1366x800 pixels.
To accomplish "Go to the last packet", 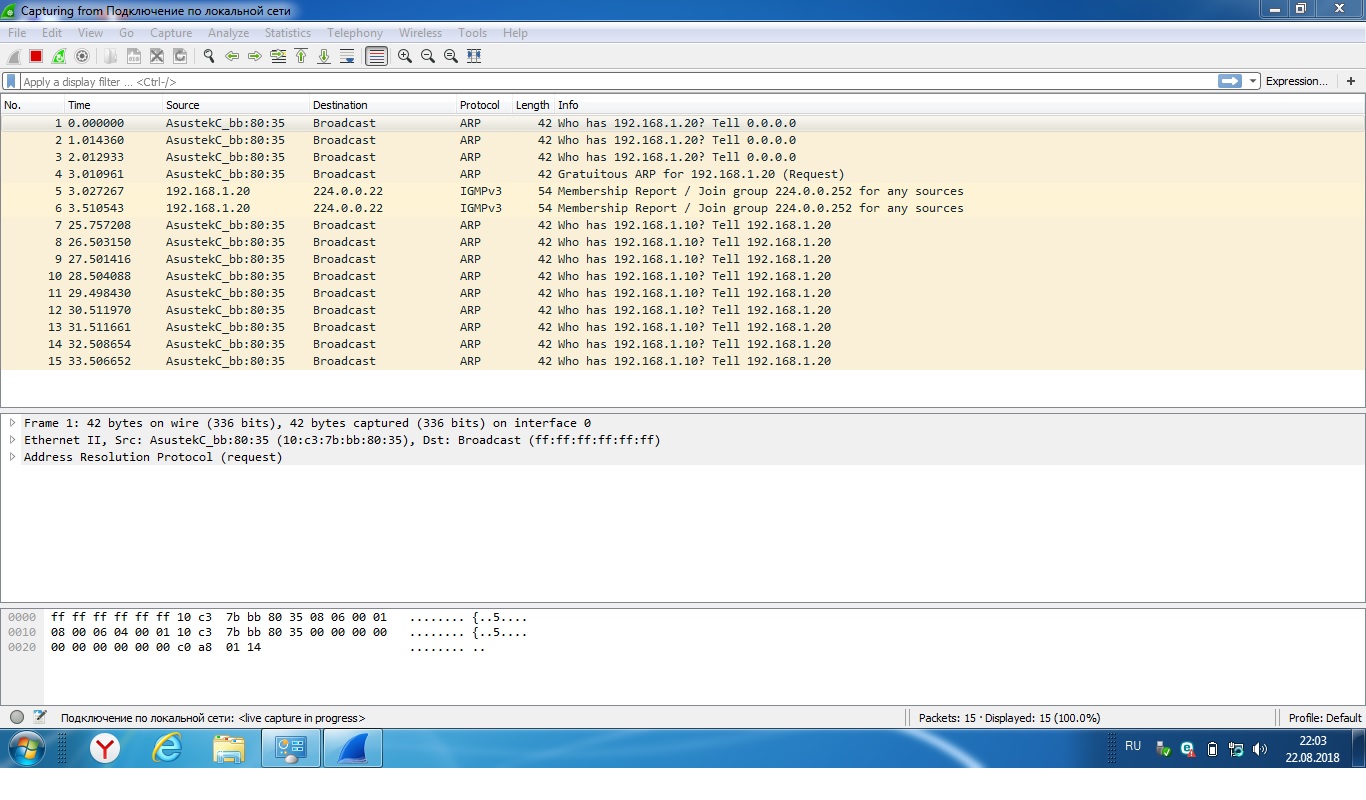I will [324, 56].
